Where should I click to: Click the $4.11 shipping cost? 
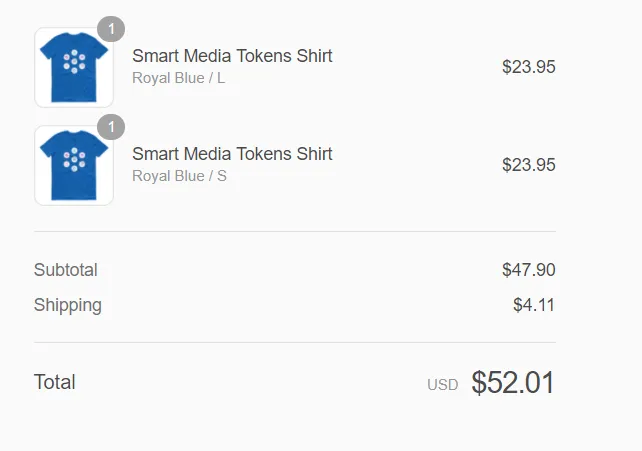coord(534,305)
